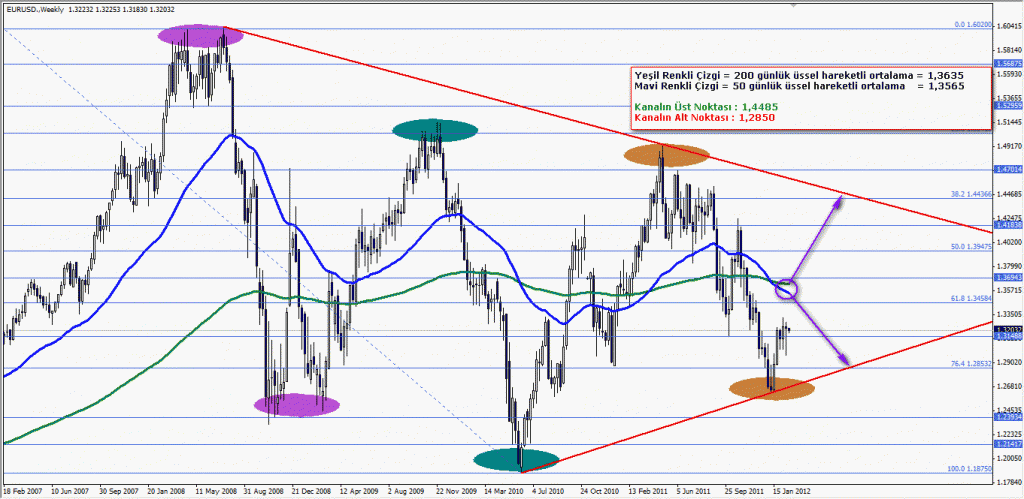1024x499 pixels.
Task: Click the date label 5 Jun 2011
Action: coord(694,489)
